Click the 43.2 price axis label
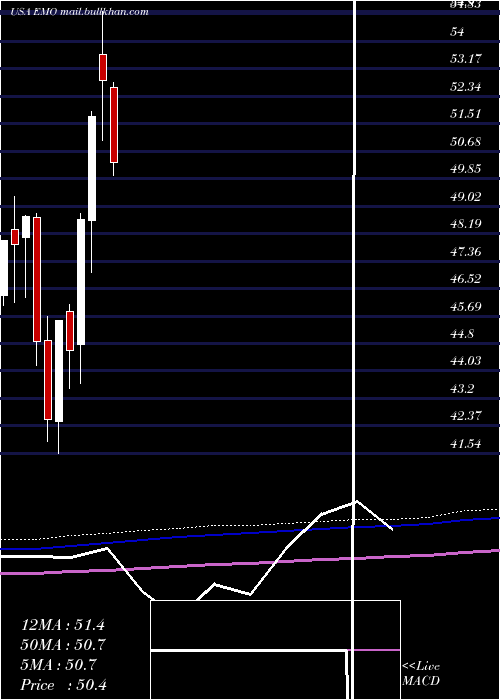This screenshot has width=500, height=700. click(x=462, y=389)
